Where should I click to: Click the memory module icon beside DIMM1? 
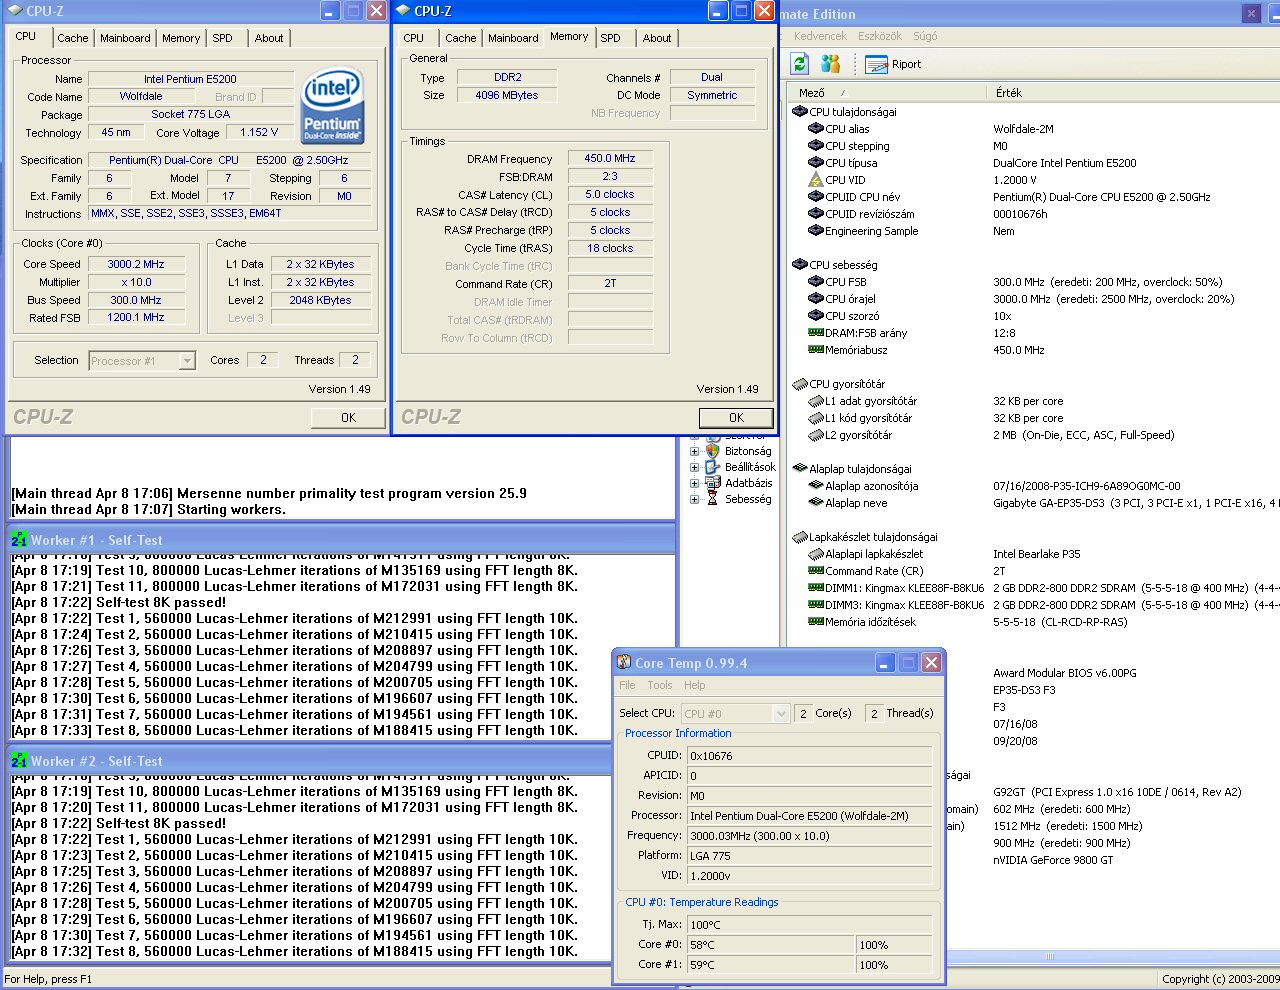816,588
